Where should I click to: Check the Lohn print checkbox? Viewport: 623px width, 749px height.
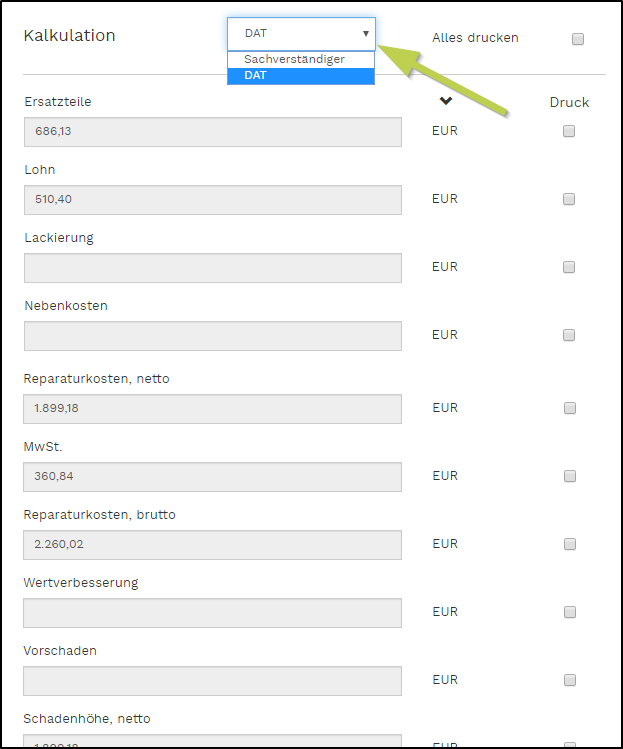pos(569,199)
